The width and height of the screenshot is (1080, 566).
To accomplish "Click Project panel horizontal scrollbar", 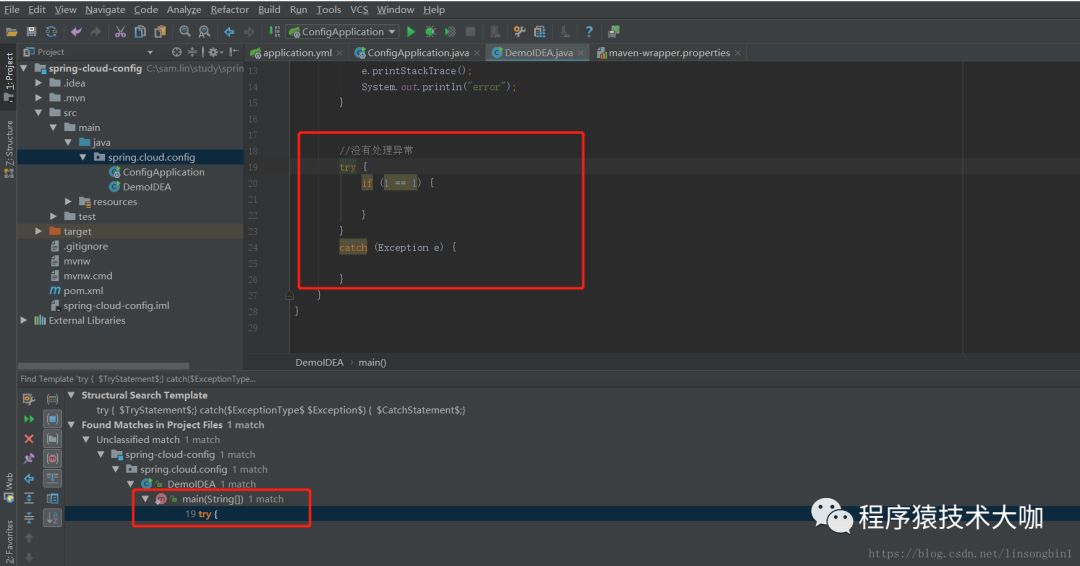I will click(103, 366).
